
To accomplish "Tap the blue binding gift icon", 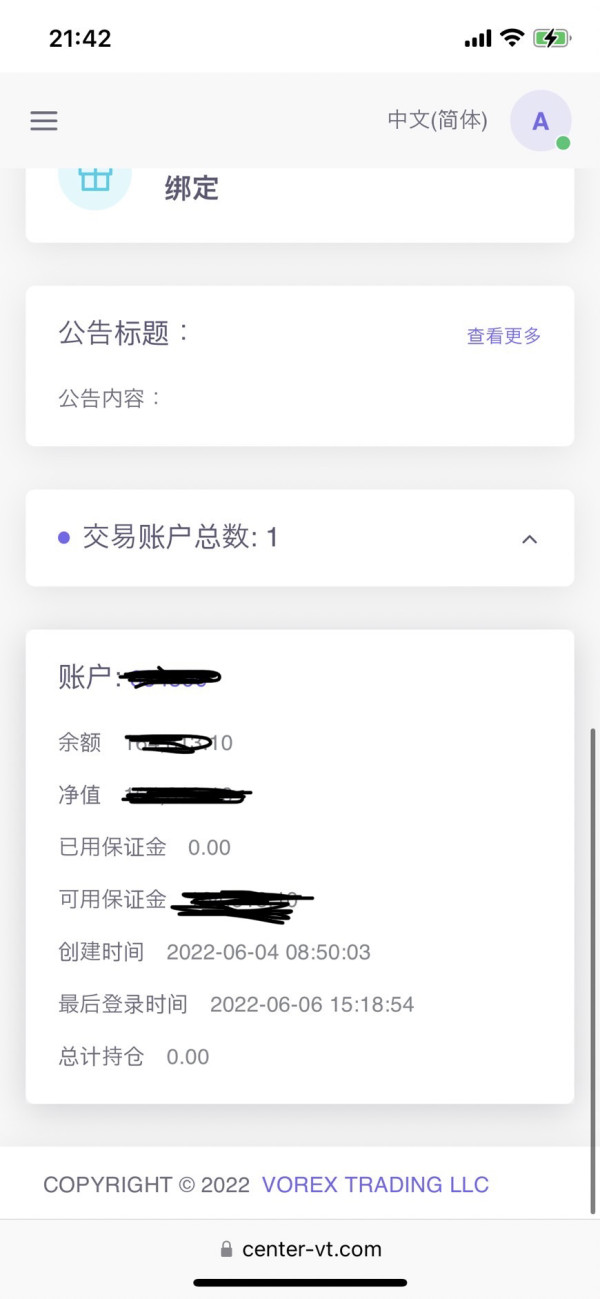I will tap(95, 180).
